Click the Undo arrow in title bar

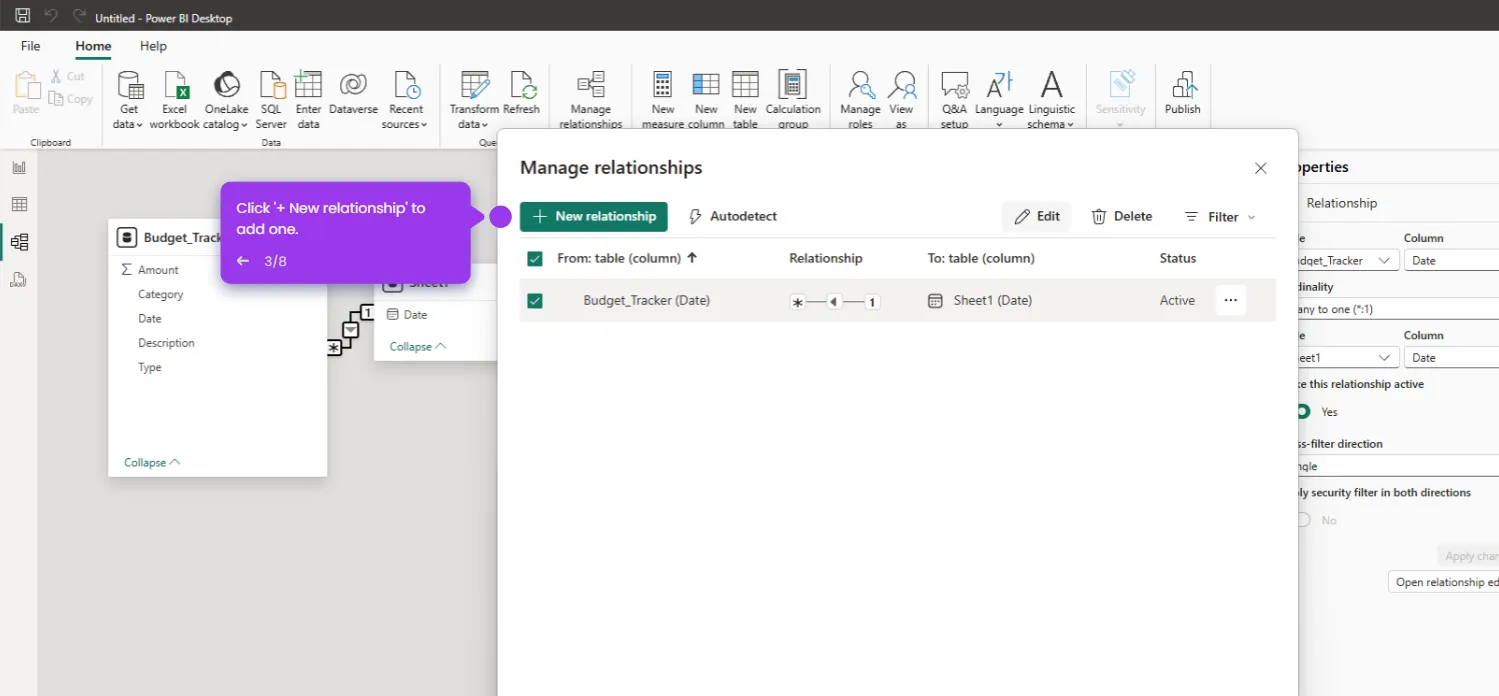[x=51, y=16]
